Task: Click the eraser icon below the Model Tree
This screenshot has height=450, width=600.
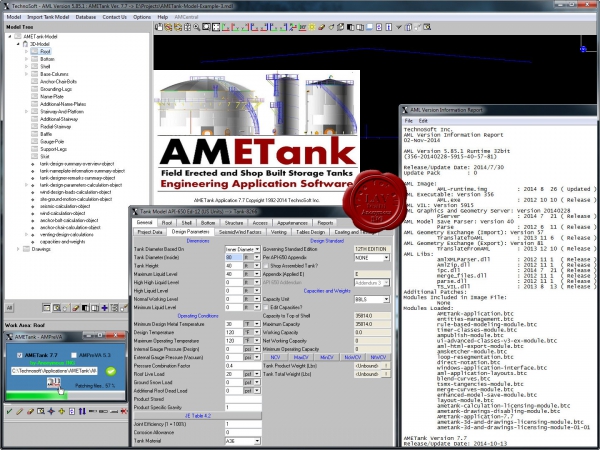Action: [75, 308]
